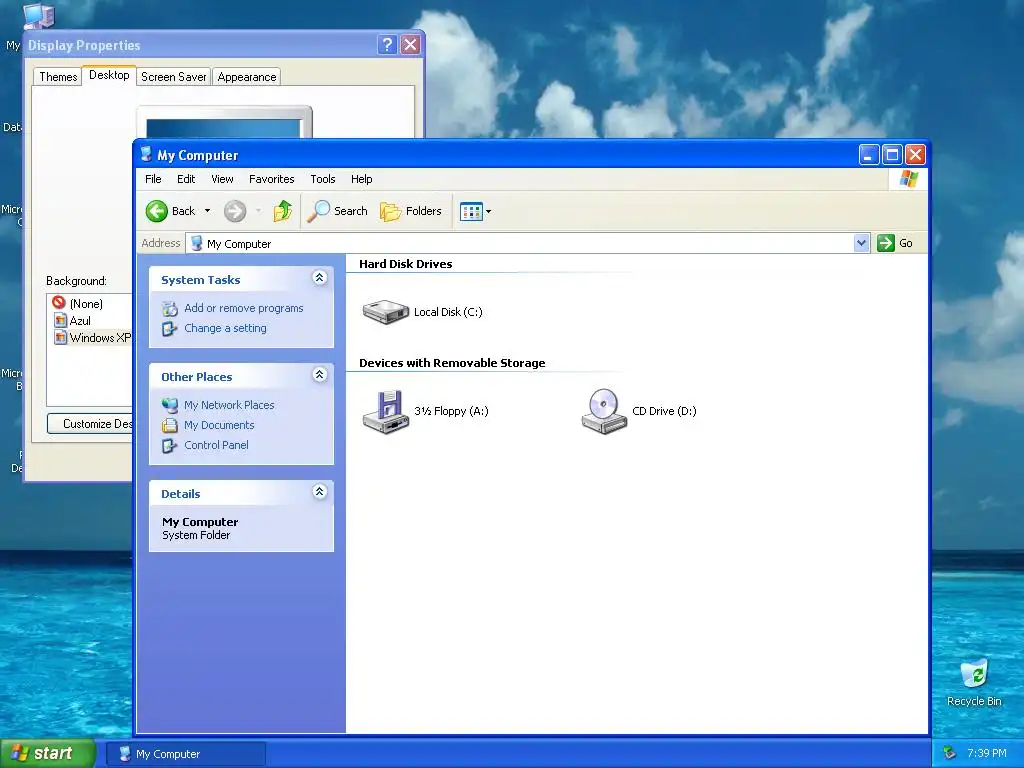Screen dimensions: 1024x768
Task: Click the My Computer title bar icon
Action: (x=146, y=154)
